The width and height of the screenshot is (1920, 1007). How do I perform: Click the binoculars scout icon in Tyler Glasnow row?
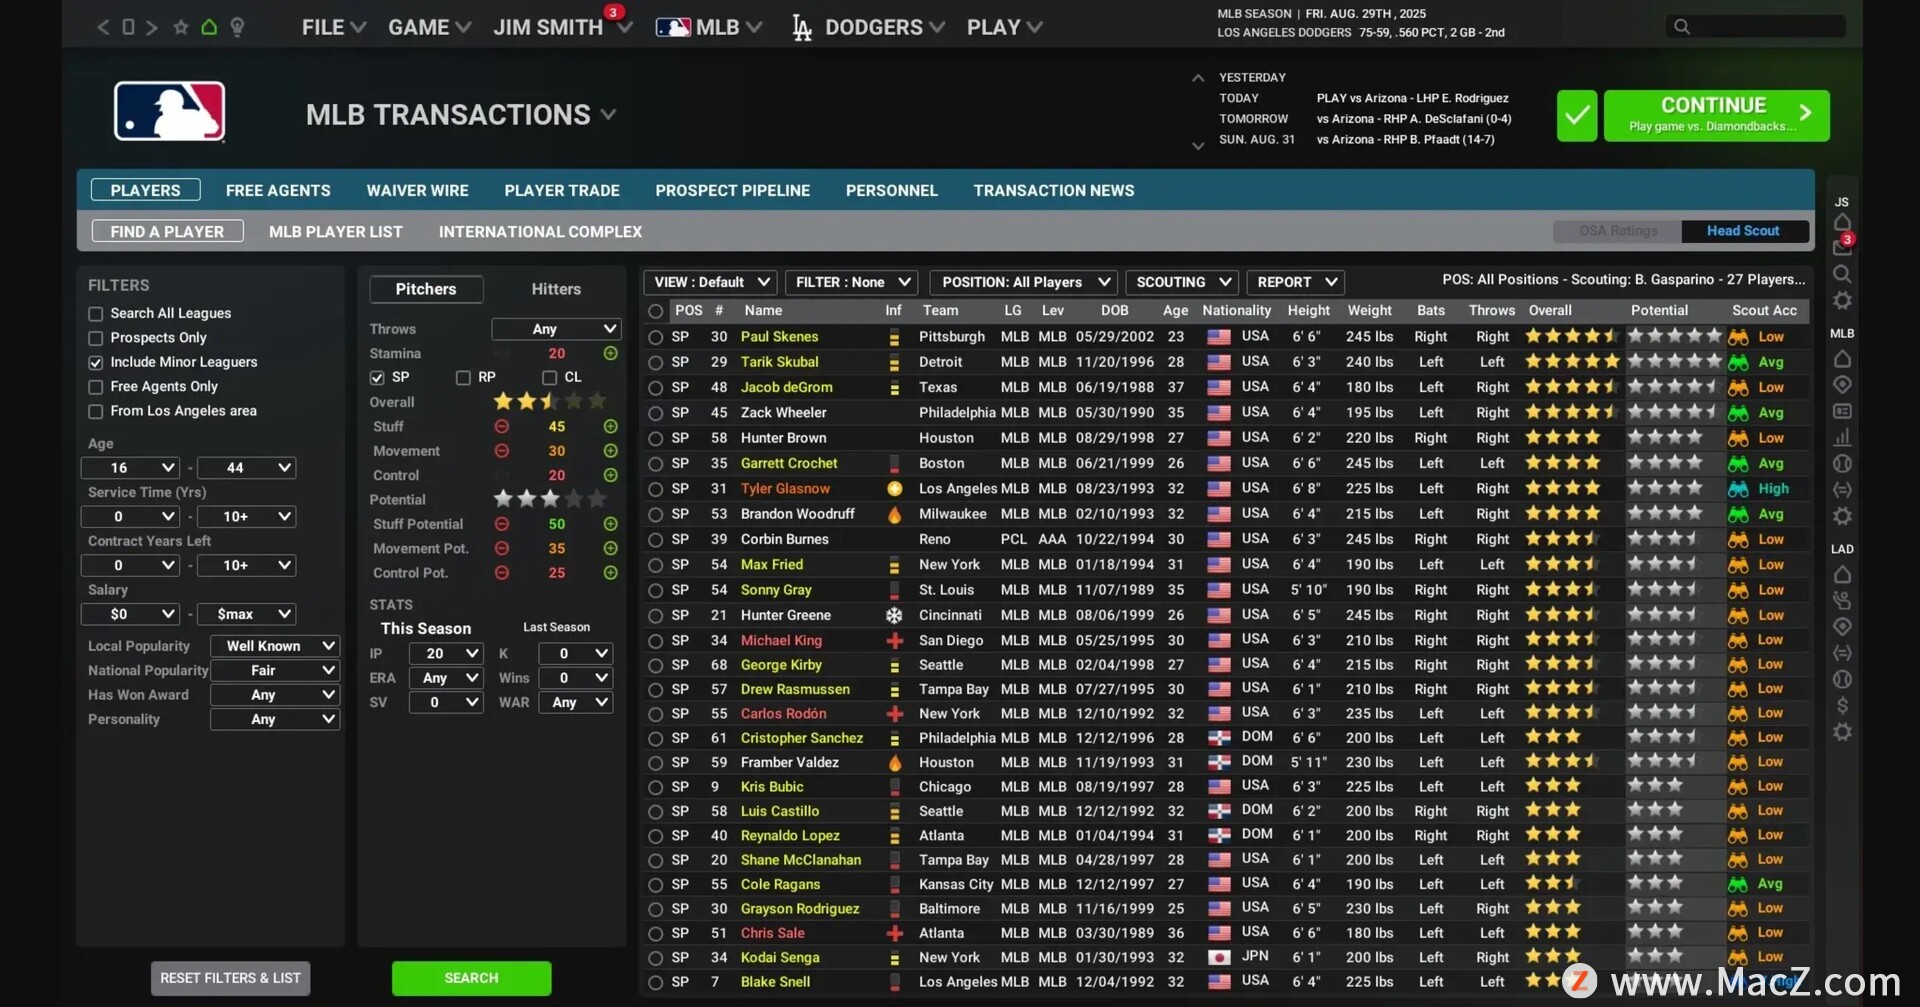pyautogui.click(x=1739, y=489)
